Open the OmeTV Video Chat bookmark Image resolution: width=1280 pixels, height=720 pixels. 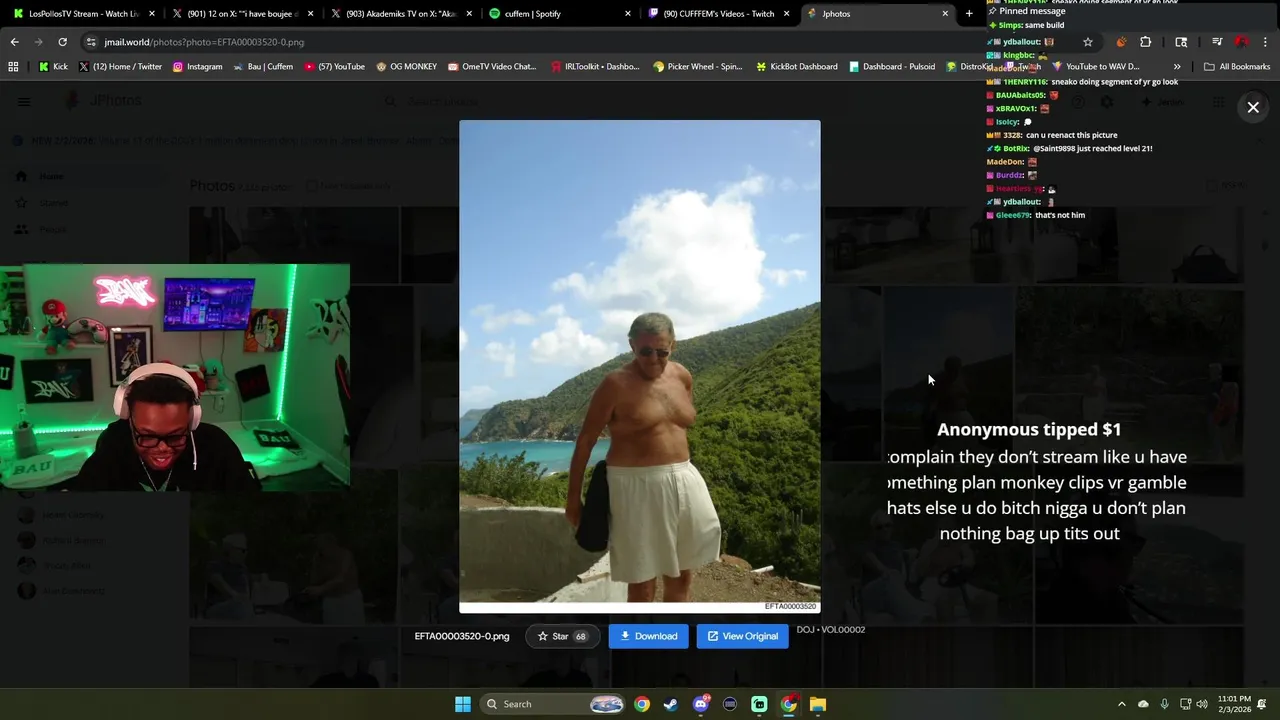click(x=492, y=67)
